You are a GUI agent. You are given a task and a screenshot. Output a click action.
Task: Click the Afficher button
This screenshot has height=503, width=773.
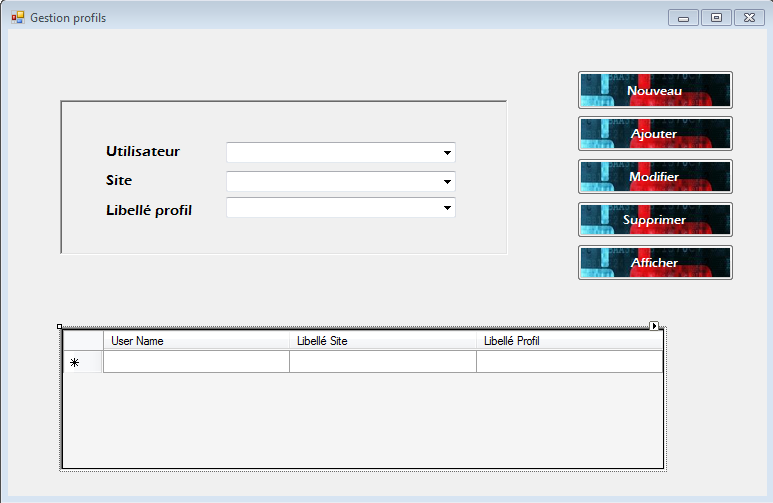[655, 262]
